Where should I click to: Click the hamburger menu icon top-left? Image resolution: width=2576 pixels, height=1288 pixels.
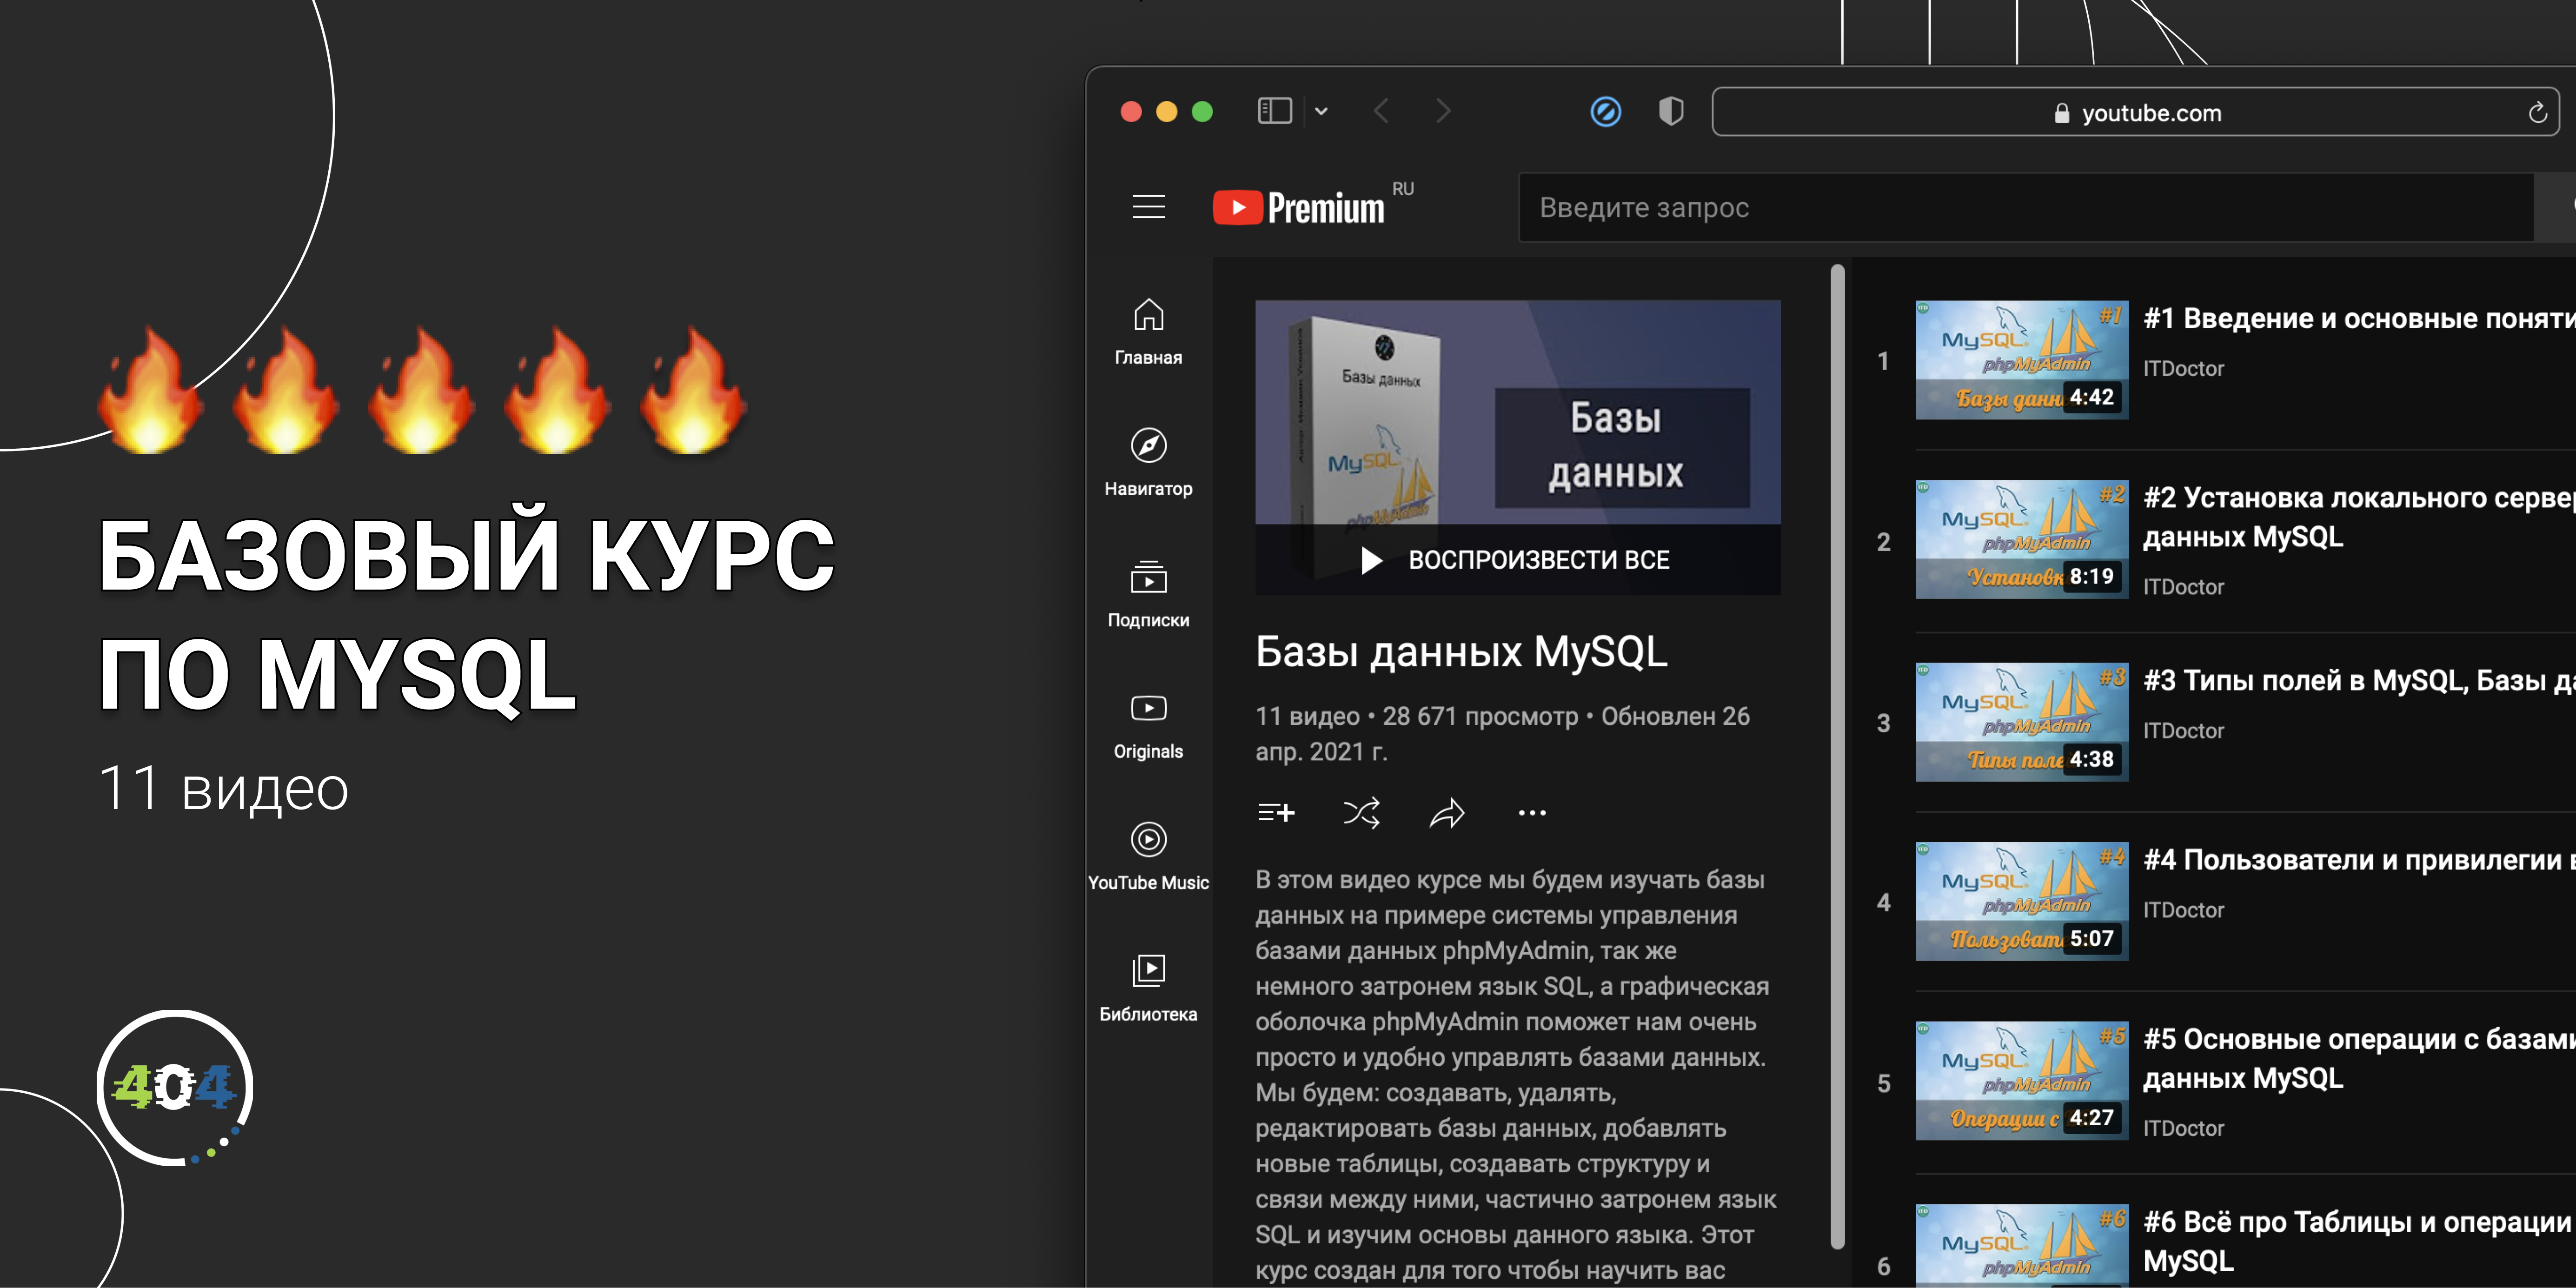tap(1150, 206)
